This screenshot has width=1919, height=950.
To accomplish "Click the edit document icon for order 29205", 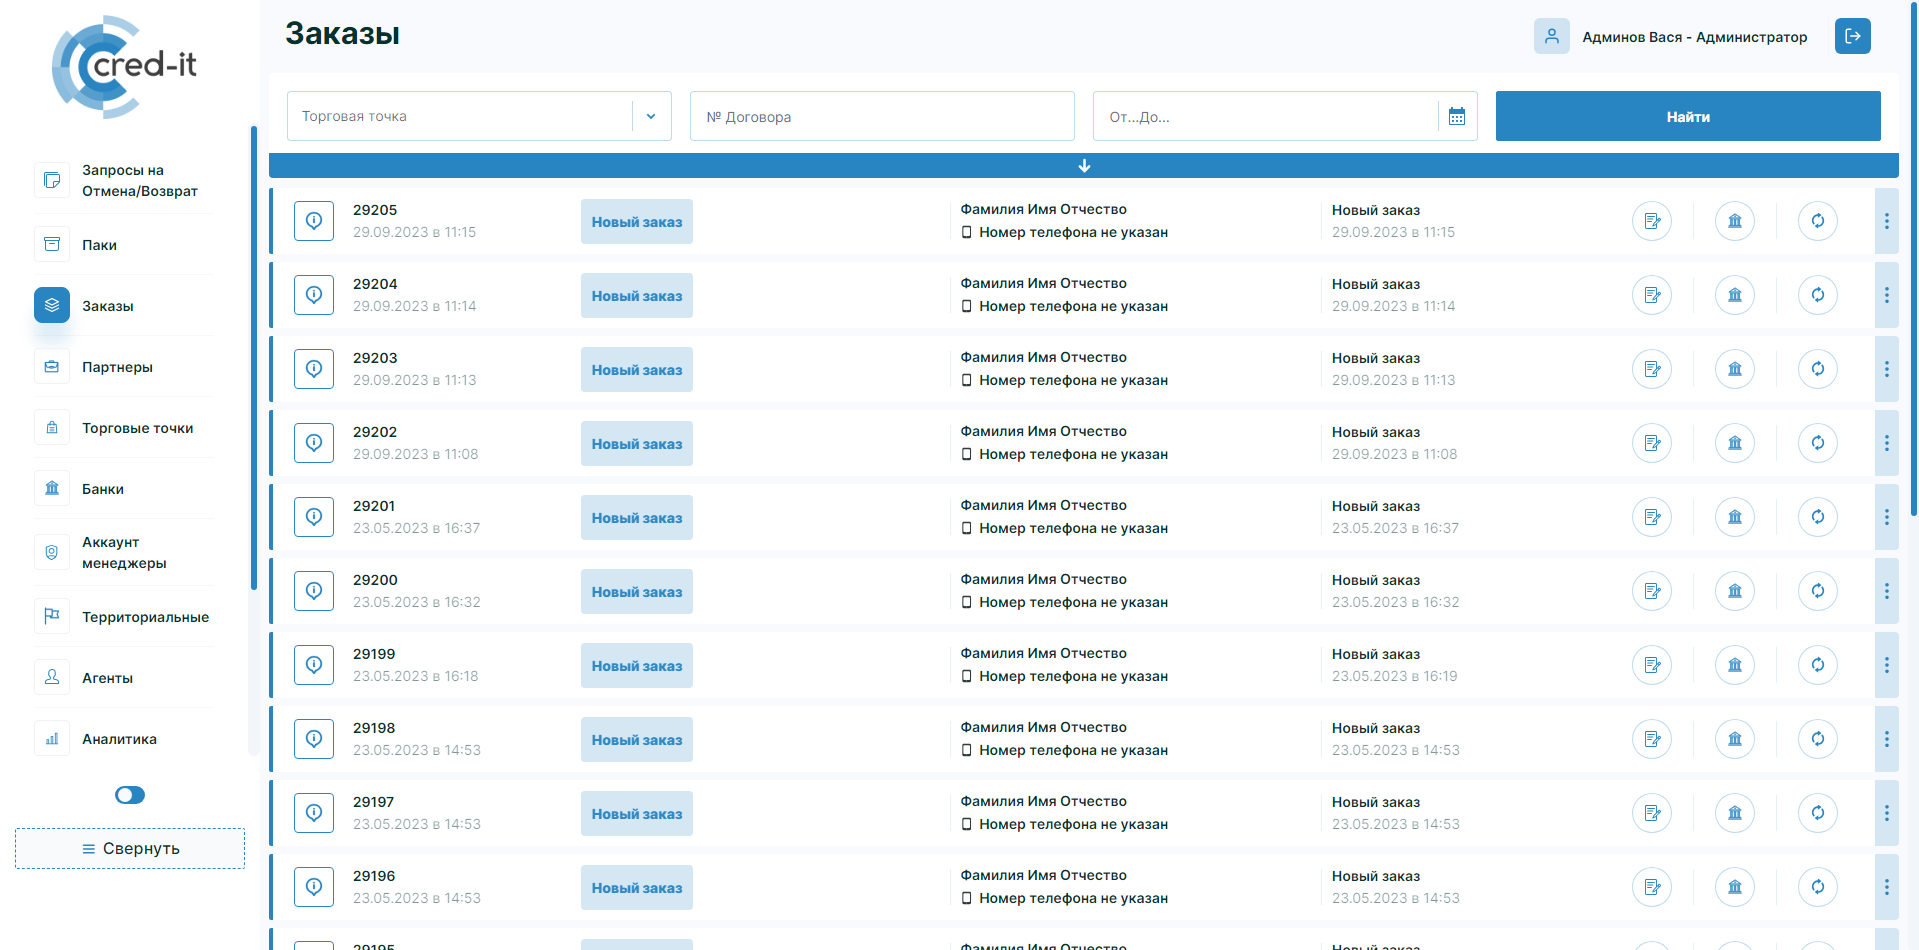I will [1651, 221].
